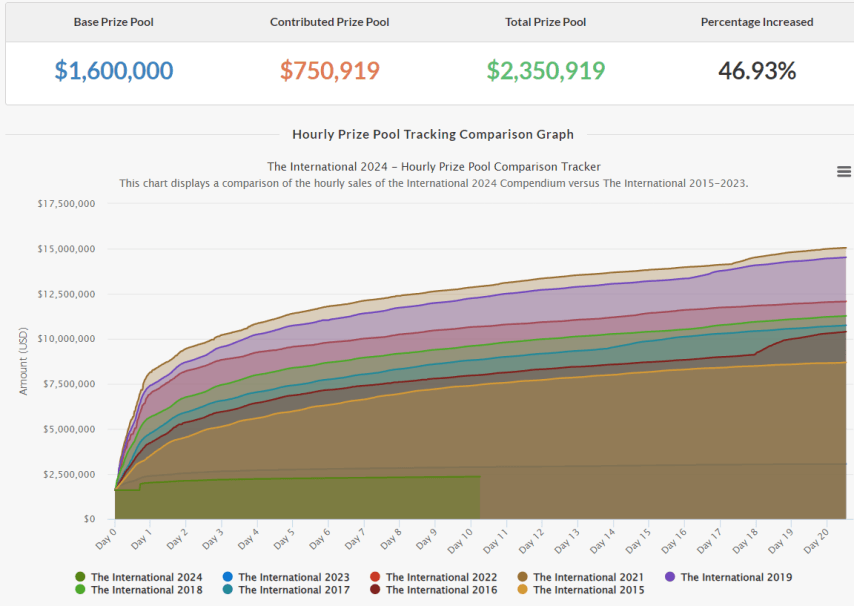Click the $15,000,000 y-axis label
Viewport: 854px width, 606px height.
click(66, 248)
